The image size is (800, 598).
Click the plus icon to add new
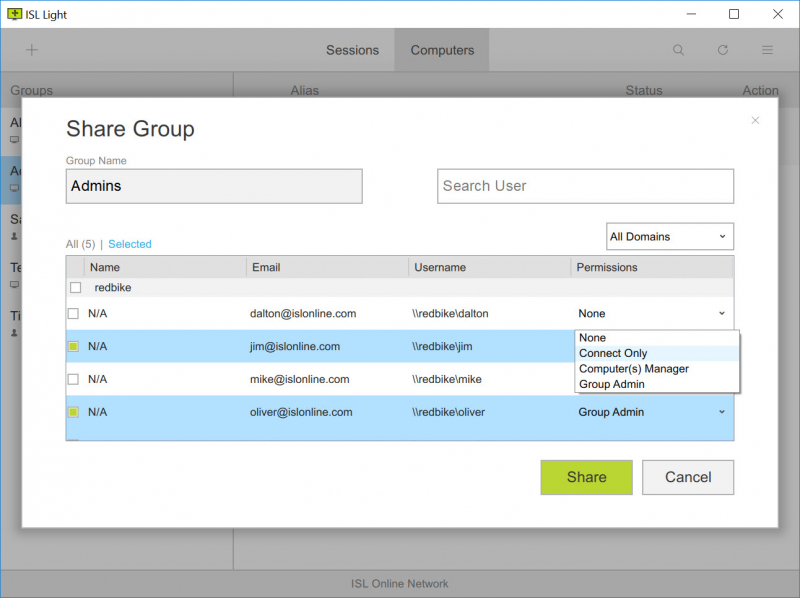(32, 49)
